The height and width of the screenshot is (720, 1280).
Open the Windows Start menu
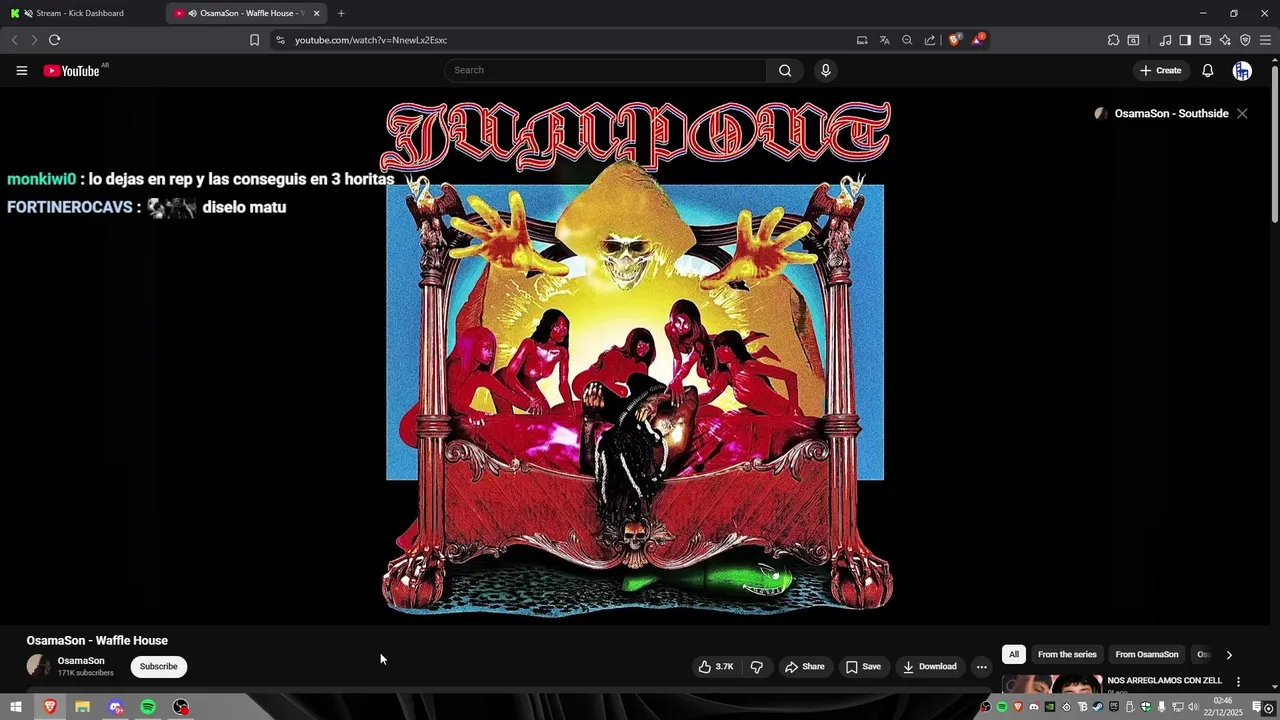click(x=16, y=707)
